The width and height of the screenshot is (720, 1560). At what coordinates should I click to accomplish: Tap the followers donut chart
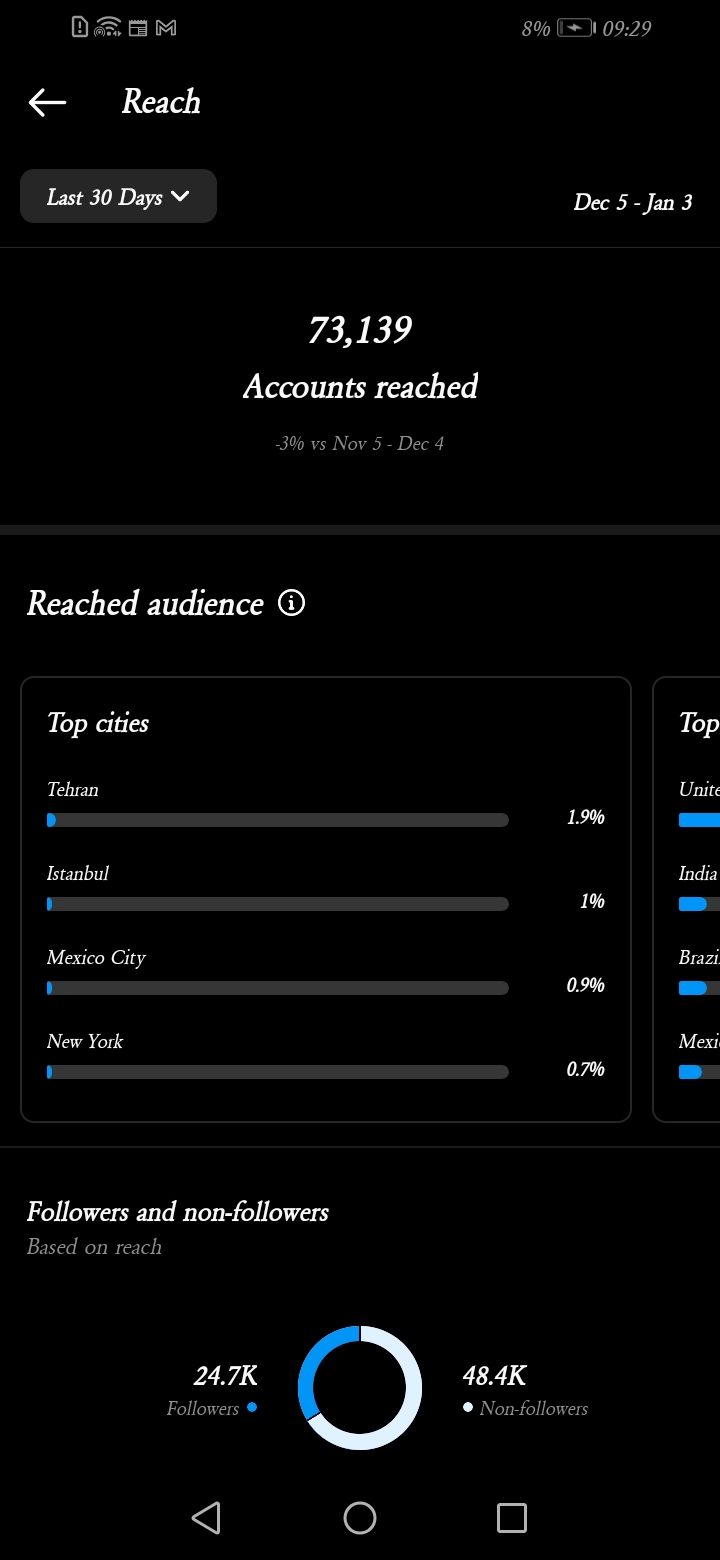click(x=360, y=1388)
